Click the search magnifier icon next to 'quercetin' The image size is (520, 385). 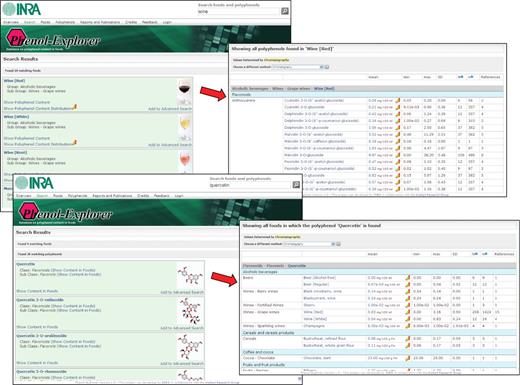click(x=296, y=185)
